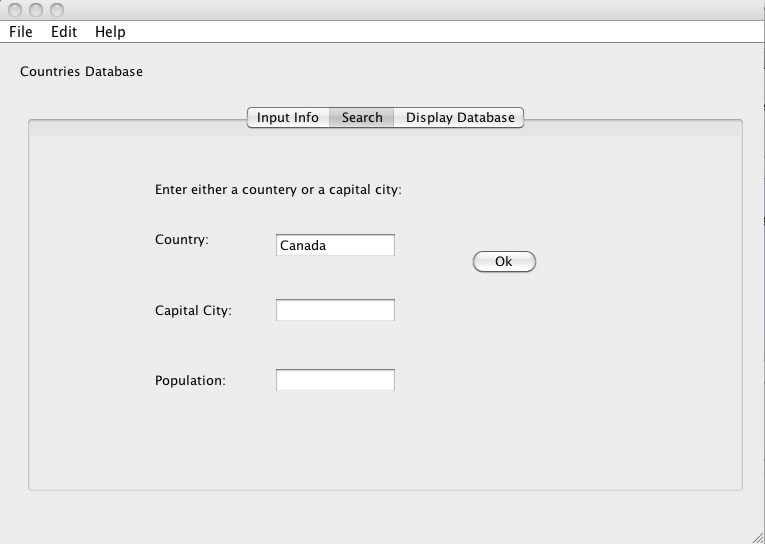765x544 pixels.
Task: Zoom the window using the third title button
Action: coord(56,10)
